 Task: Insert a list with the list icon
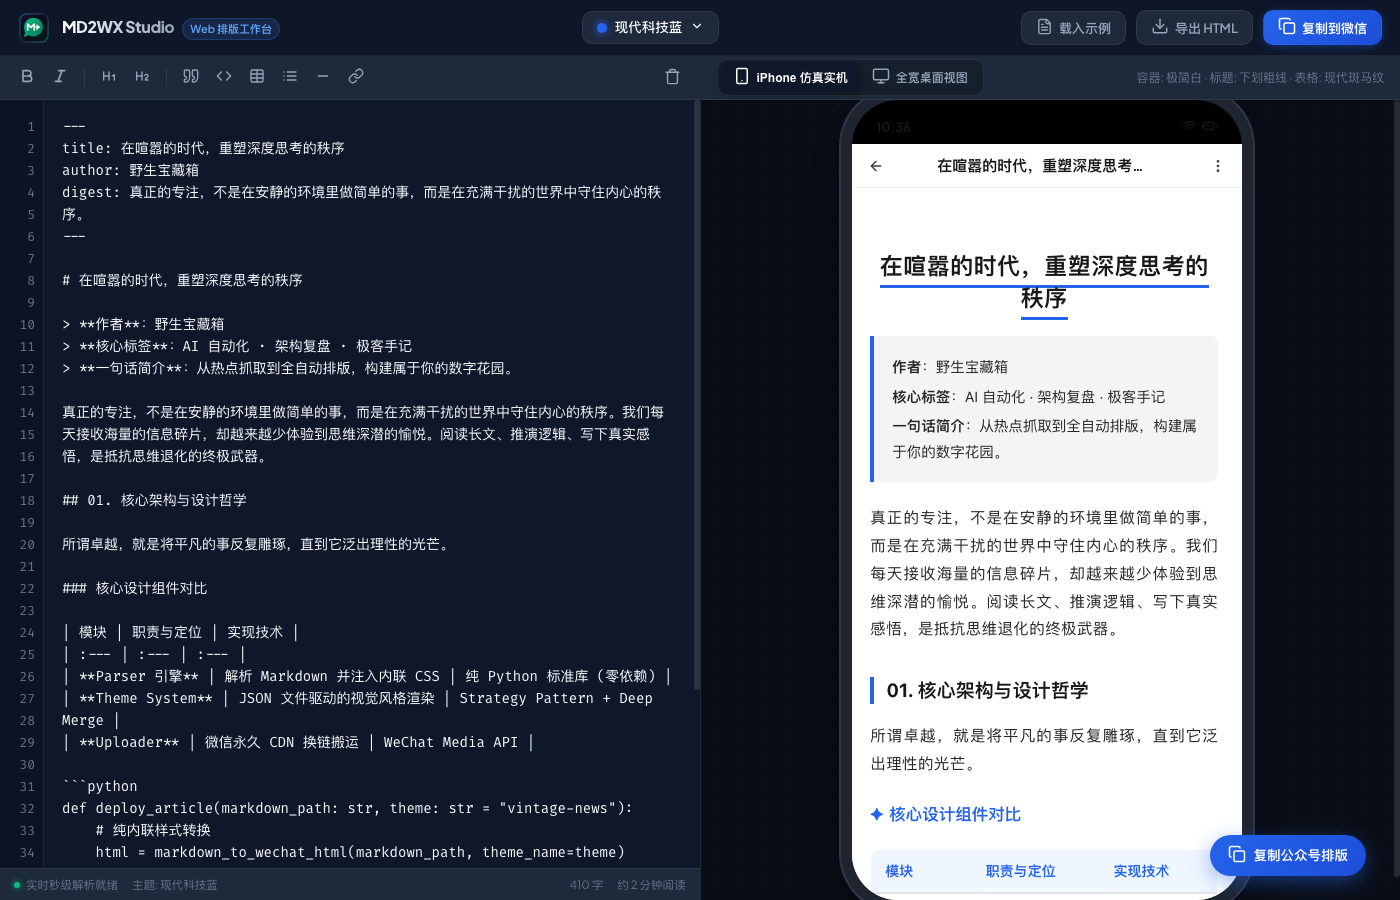(x=290, y=76)
